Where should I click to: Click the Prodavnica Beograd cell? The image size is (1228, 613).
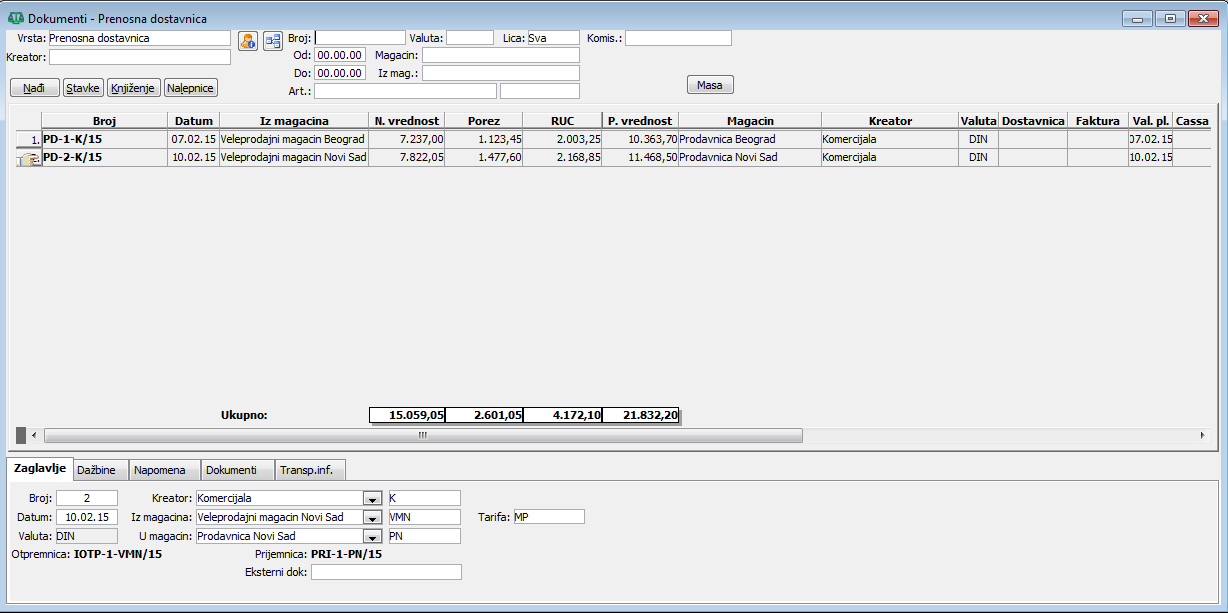pyautogui.click(x=750, y=139)
